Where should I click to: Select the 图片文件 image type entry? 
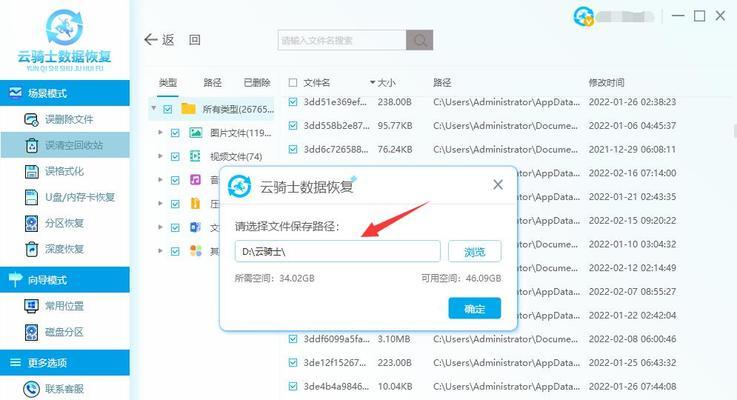[x=240, y=133]
